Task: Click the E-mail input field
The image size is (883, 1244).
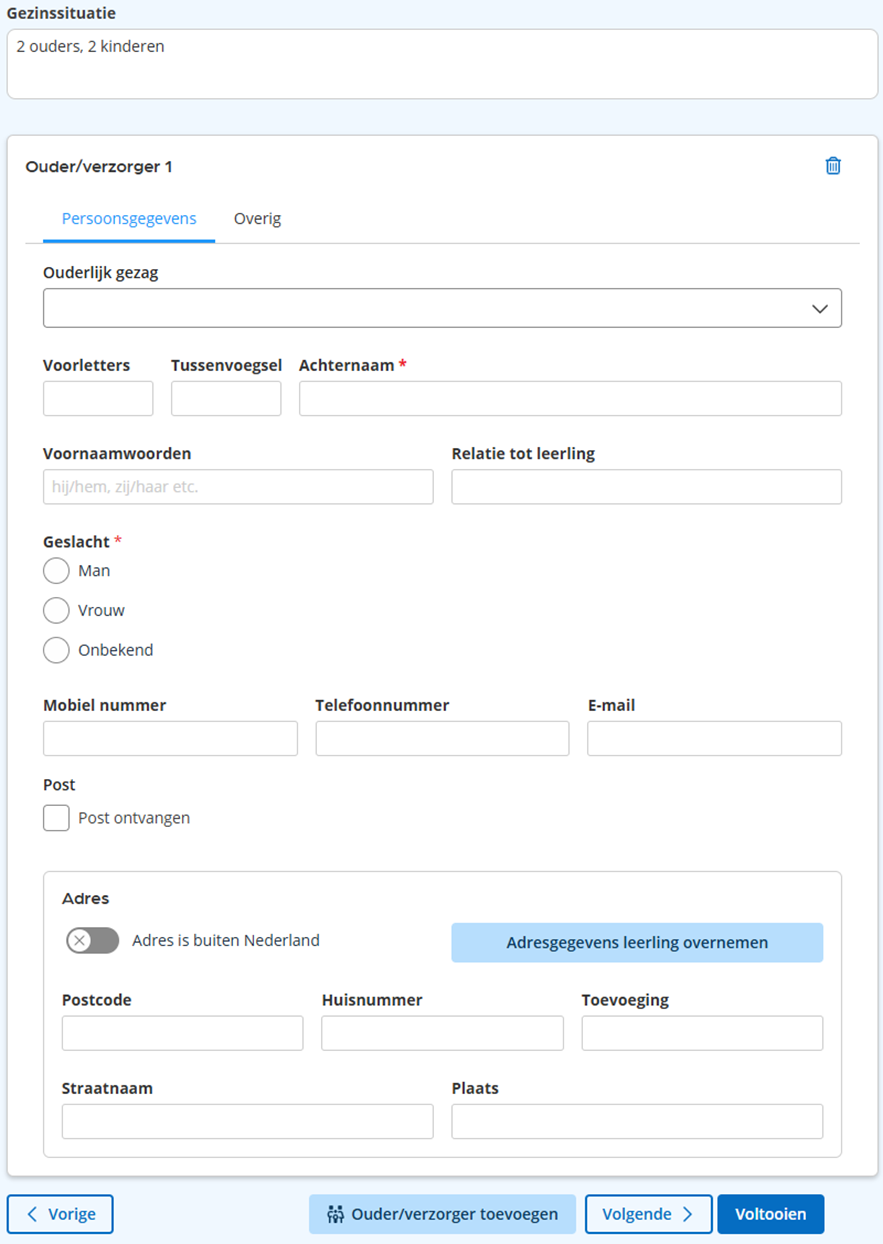Action: [714, 739]
